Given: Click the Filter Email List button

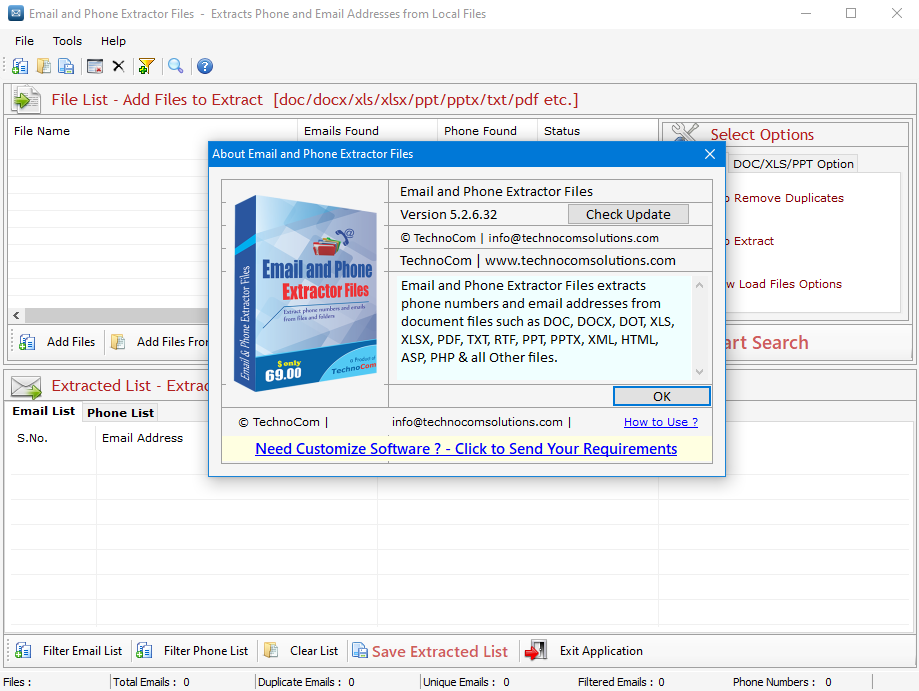Looking at the screenshot, I should pyautogui.click(x=69, y=651).
